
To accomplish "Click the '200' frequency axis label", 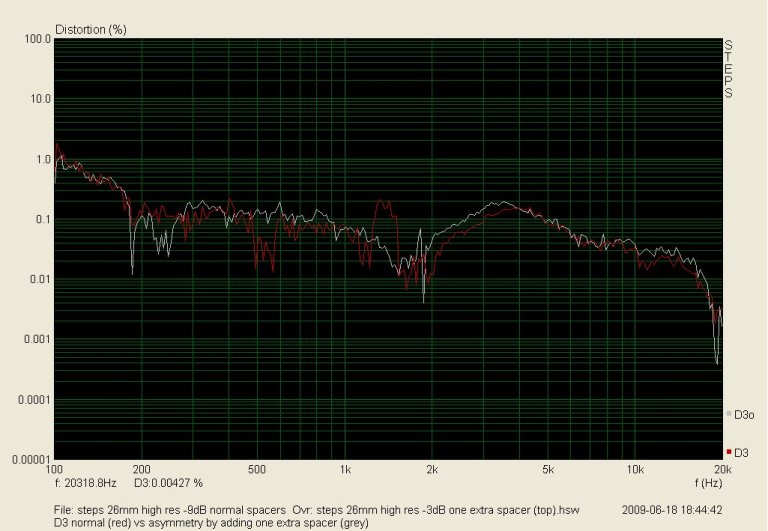I will pyautogui.click(x=142, y=470).
